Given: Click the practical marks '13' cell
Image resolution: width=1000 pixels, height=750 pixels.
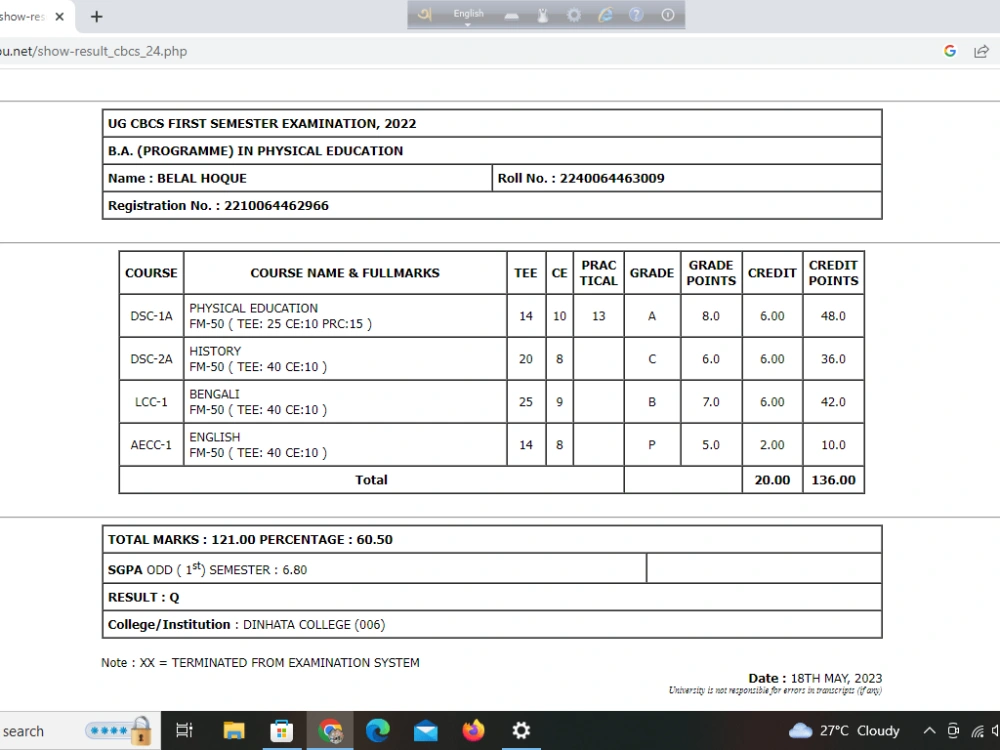Looking at the screenshot, I should click(598, 316).
